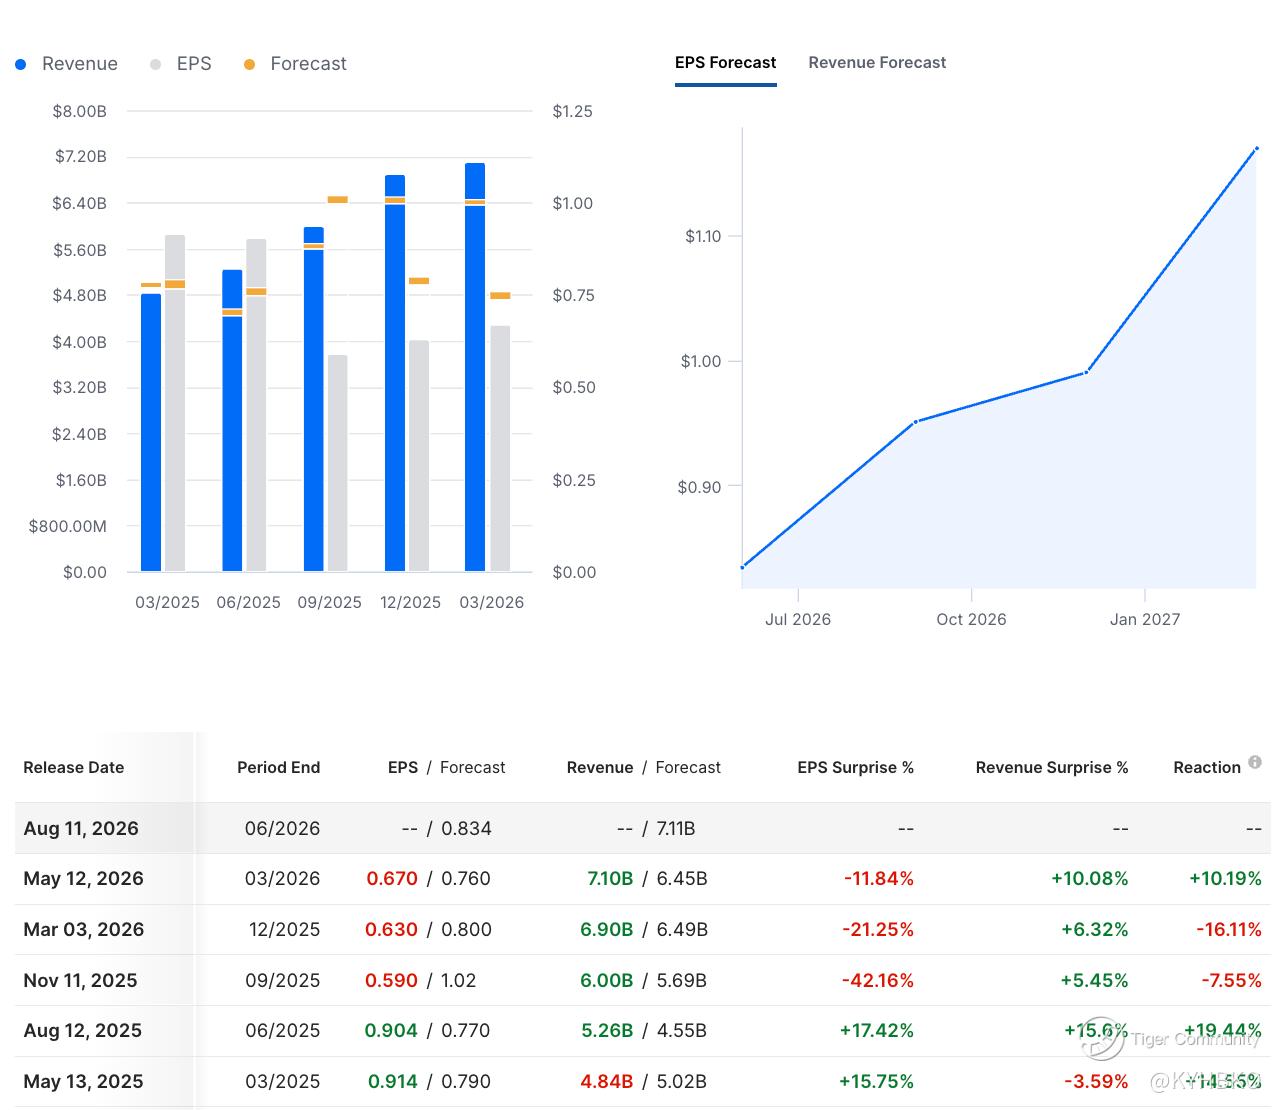Click the 7.10B revenue value
Image resolution: width=1286 pixels, height=1110 pixels.
click(x=610, y=878)
